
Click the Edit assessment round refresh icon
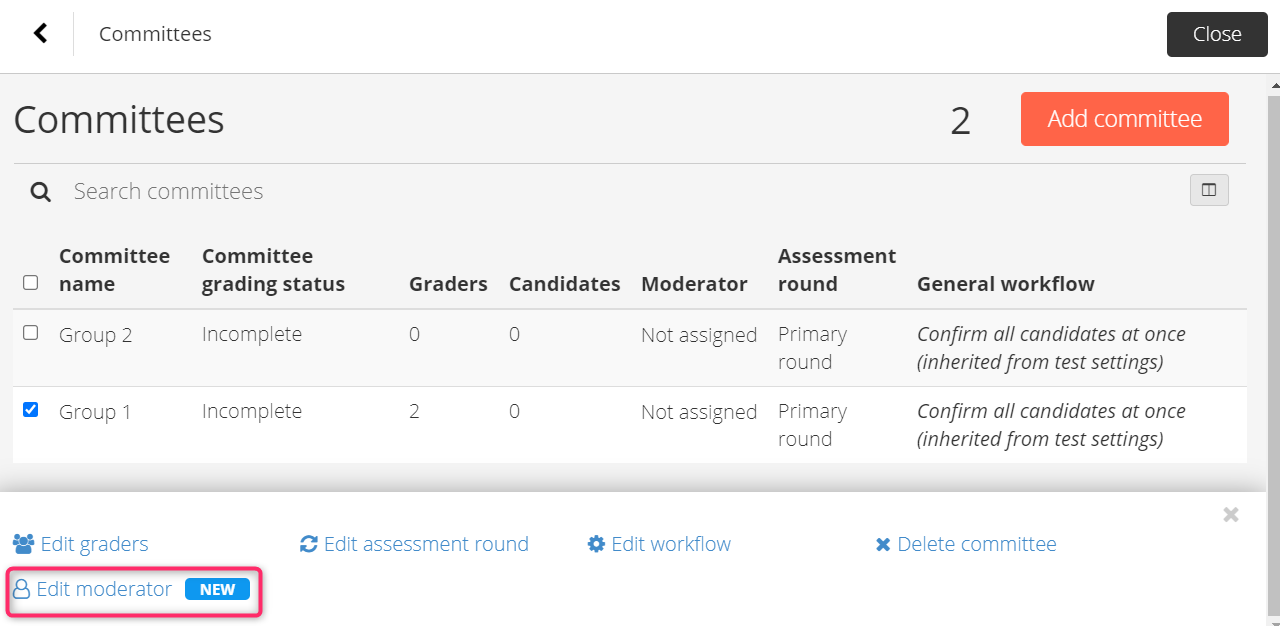tap(309, 544)
